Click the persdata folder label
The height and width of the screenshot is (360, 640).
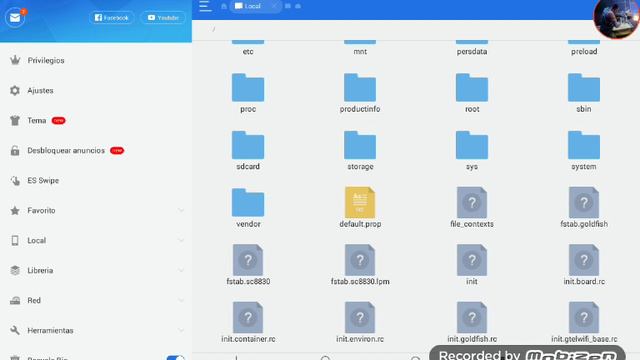coord(472,52)
